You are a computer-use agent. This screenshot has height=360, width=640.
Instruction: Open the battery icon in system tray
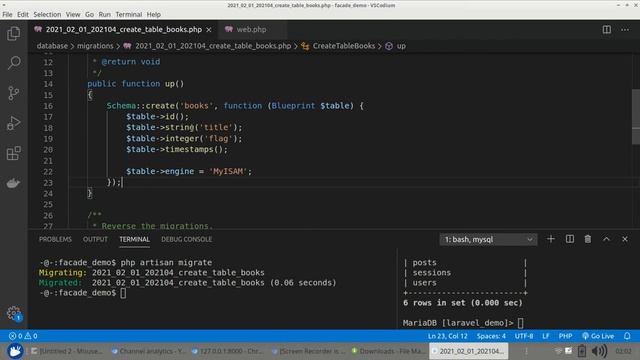[x=582, y=351]
